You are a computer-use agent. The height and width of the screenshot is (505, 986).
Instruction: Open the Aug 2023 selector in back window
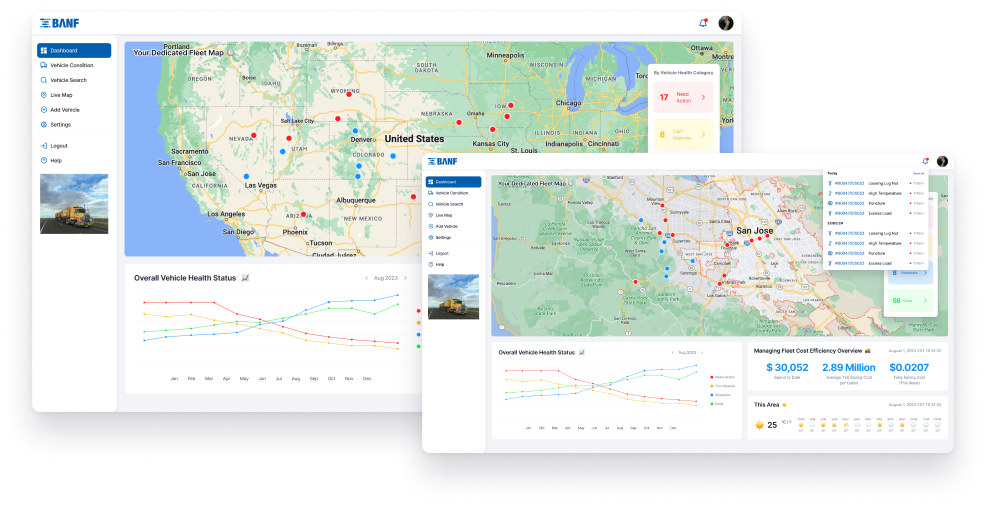click(x=386, y=278)
